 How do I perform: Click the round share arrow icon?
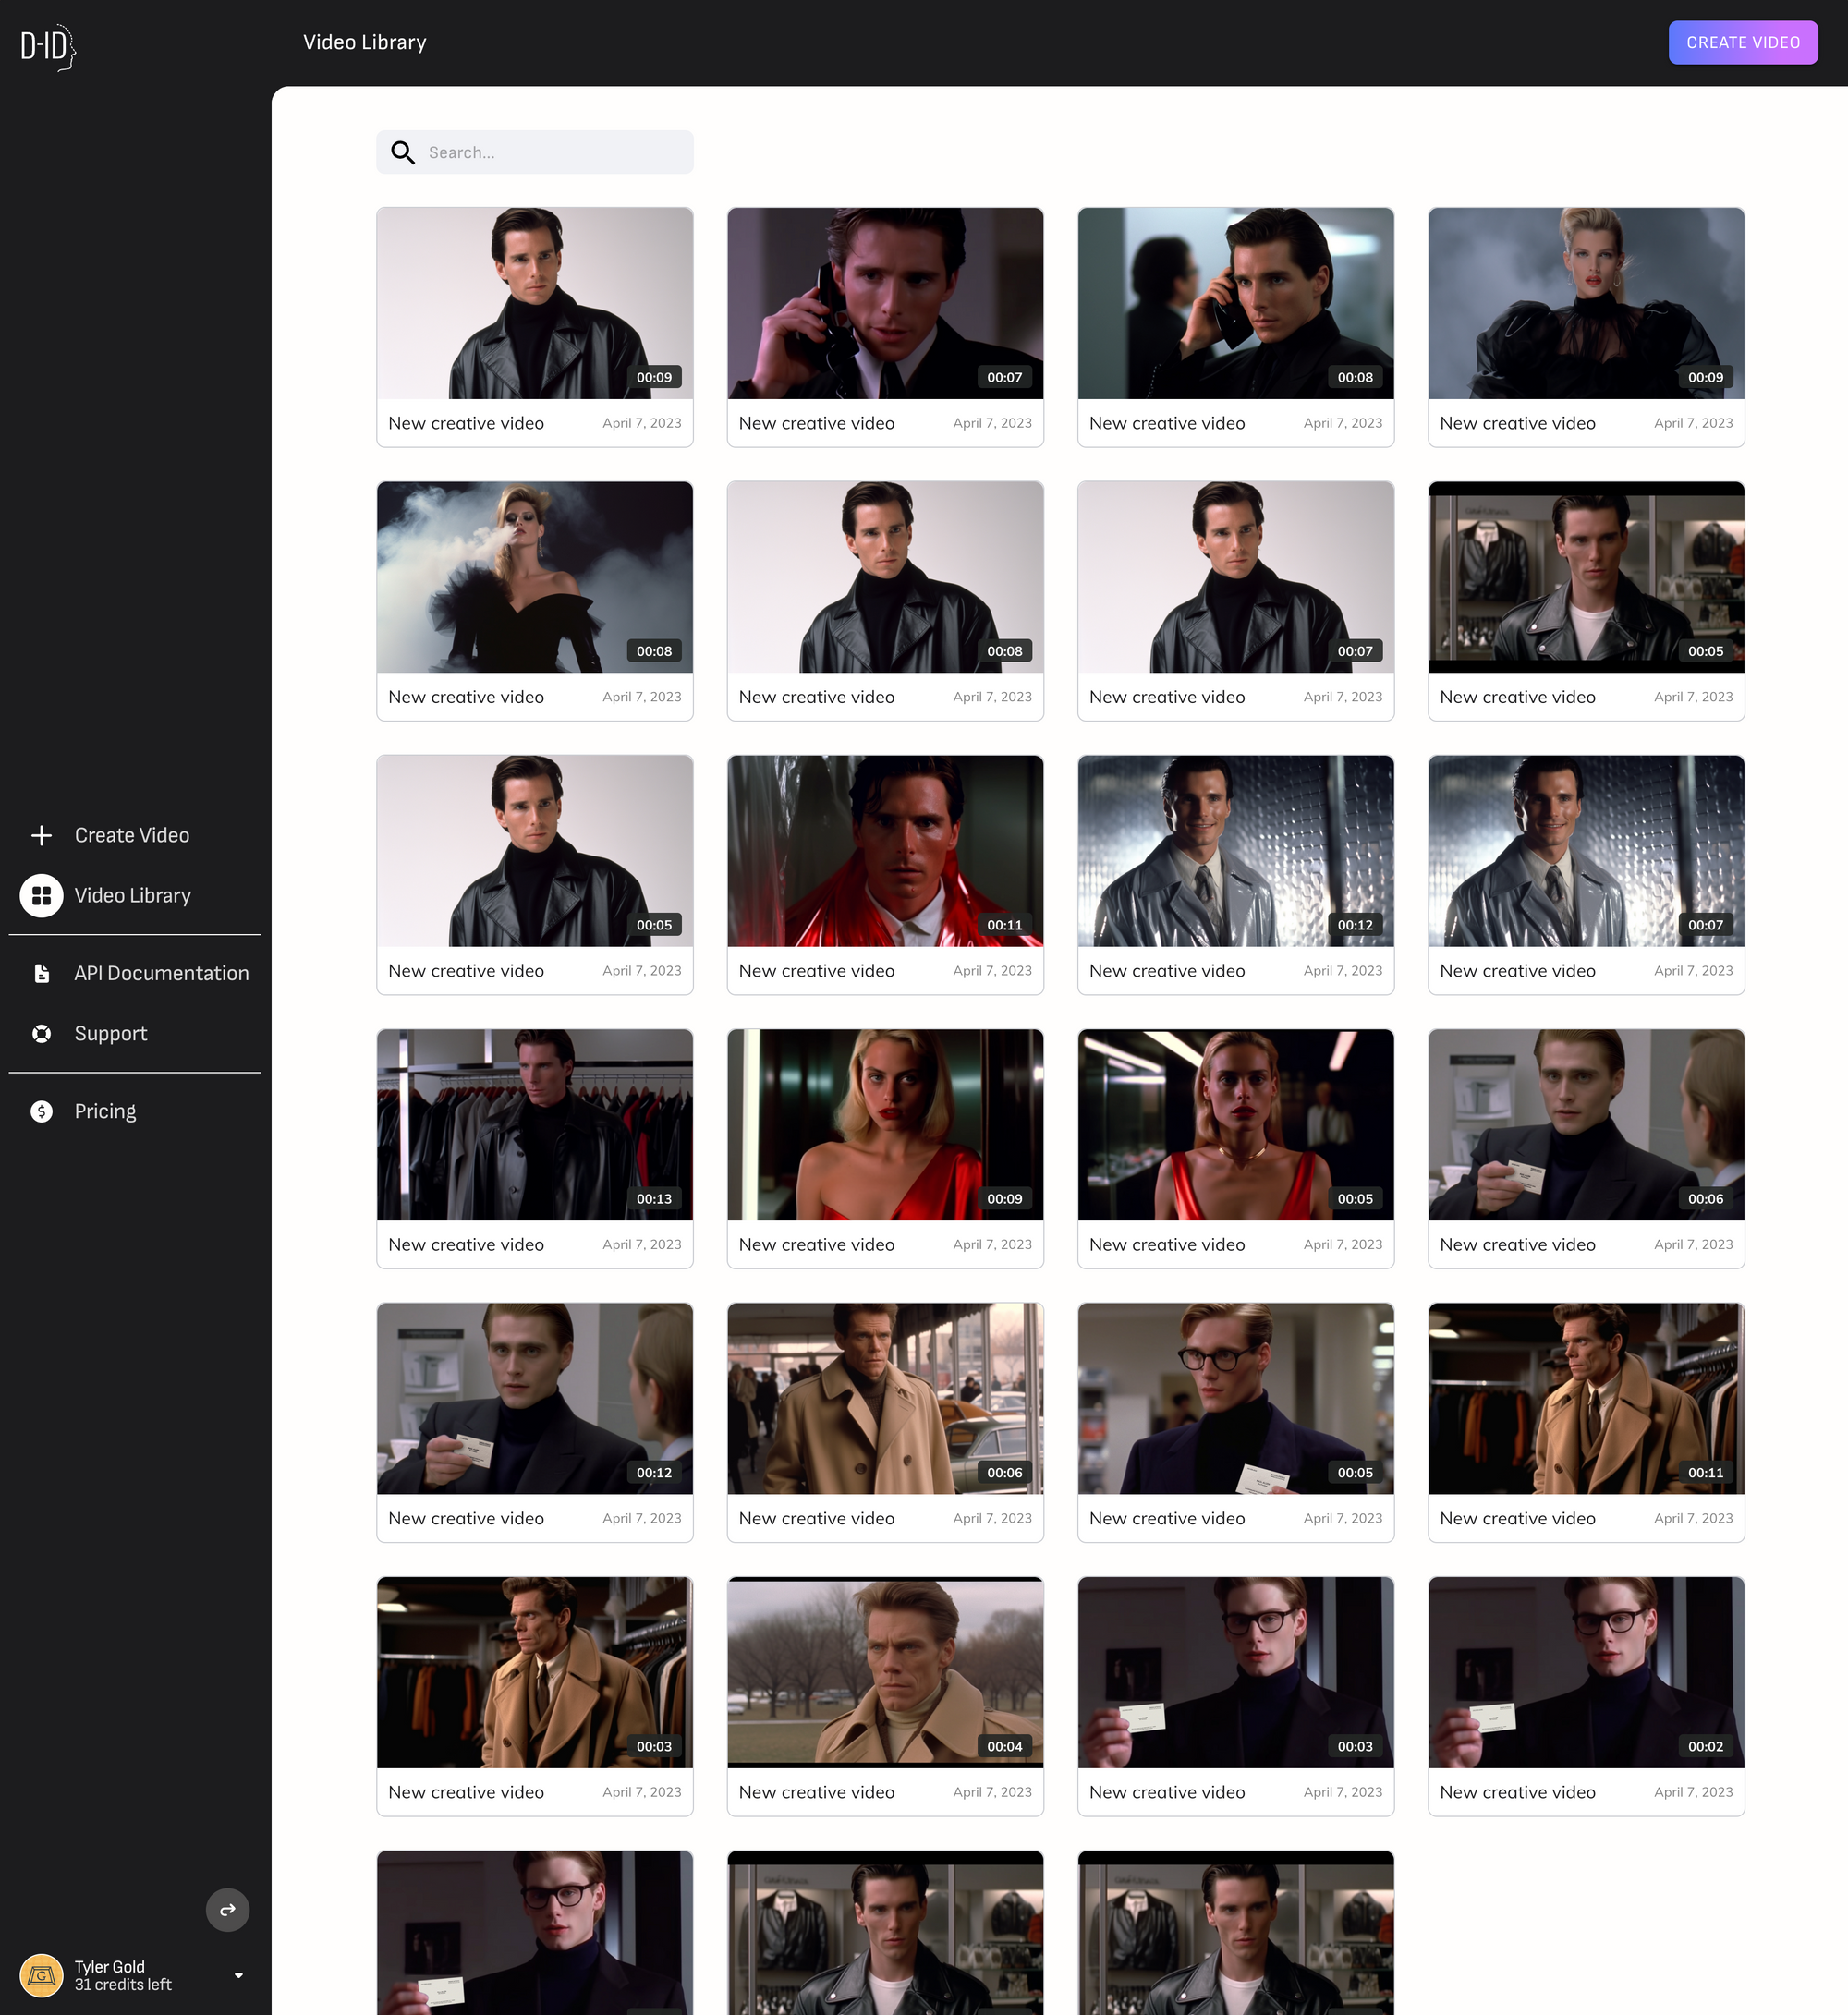[227, 1909]
